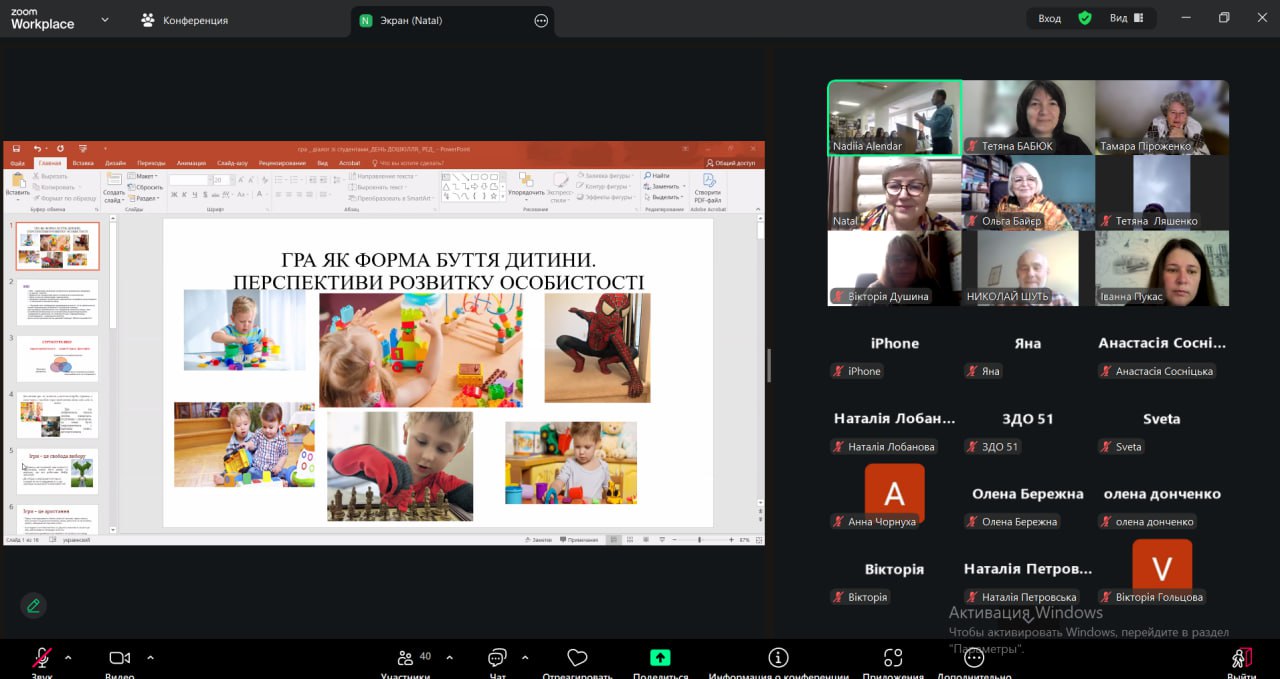This screenshot has width=1280, height=679.
Task: Click the leave meeting icon
Action: click(1241, 658)
